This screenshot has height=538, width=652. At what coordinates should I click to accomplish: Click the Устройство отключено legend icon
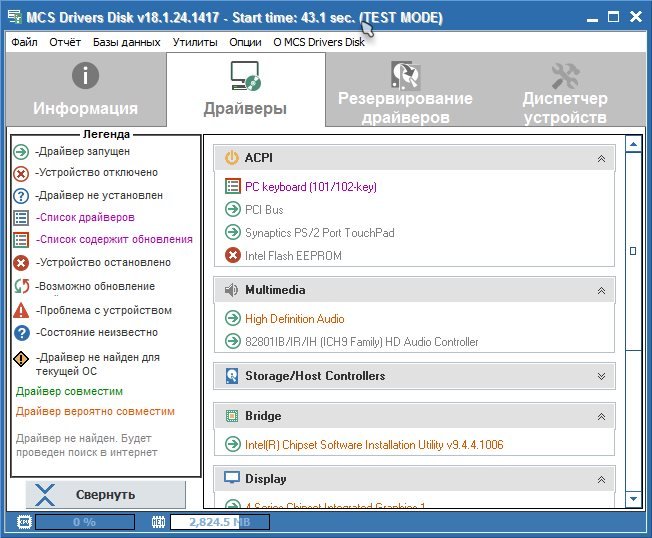21,174
